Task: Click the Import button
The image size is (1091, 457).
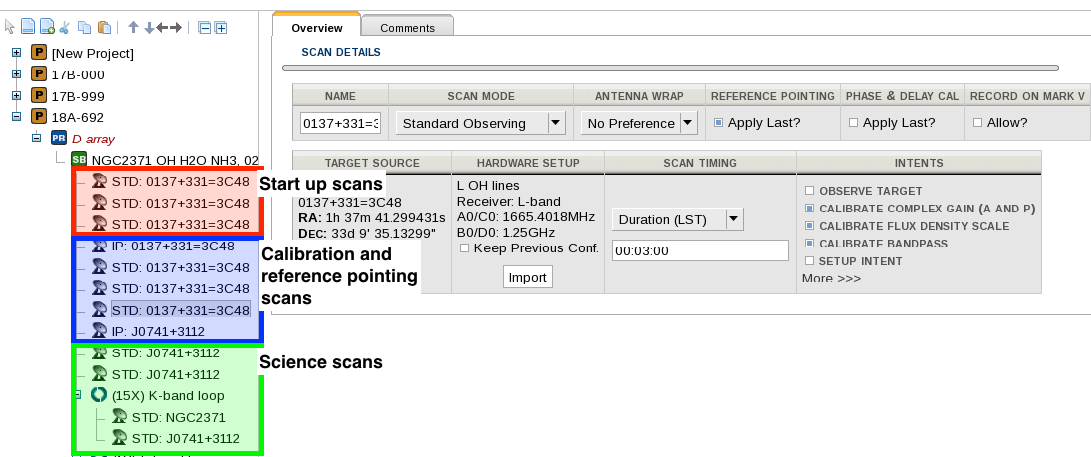Action: coord(527,277)
